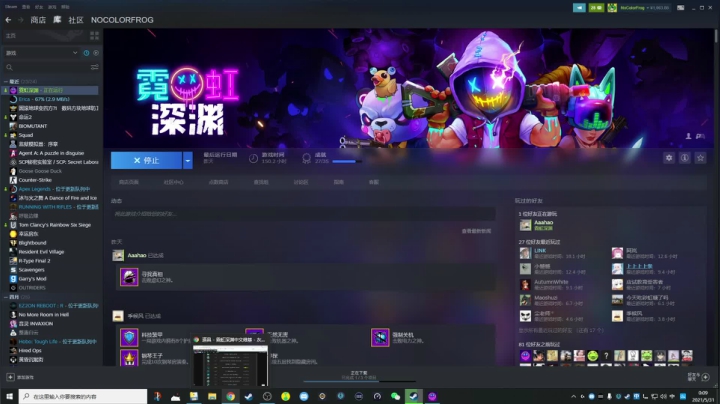Image resolution: width=720 pixels, height=404 pixels.
Task: Select Squad in library list
Action: pyautogui.click(x=26, y=135)
